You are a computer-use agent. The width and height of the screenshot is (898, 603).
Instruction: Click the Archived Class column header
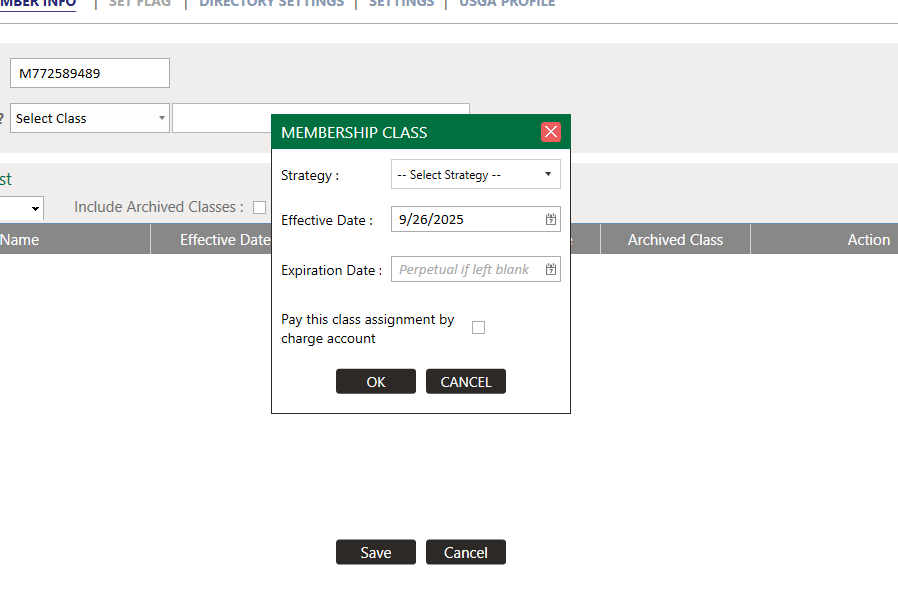tap(675, 240)
